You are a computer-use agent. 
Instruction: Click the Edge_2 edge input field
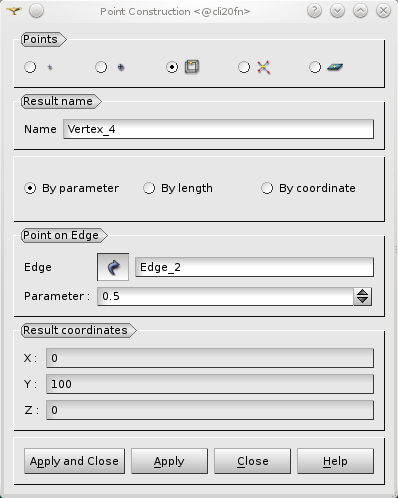tap(254, 267)
